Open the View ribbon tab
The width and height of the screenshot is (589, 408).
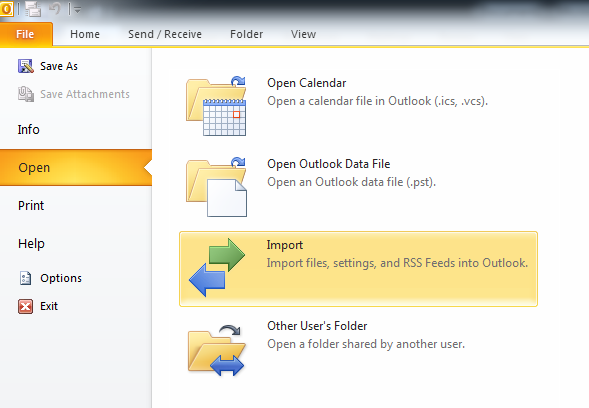pyautogui.click(x=303, y=34)
